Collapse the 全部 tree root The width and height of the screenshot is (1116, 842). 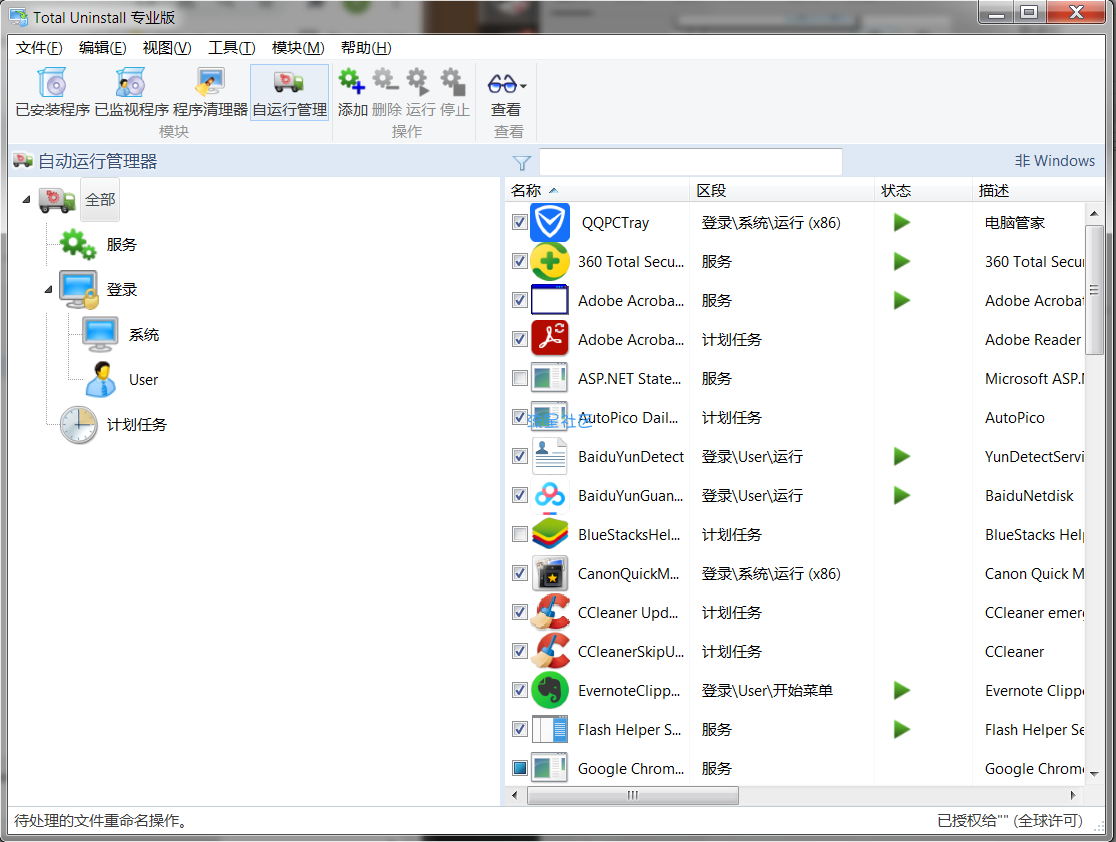click(26, 200)
